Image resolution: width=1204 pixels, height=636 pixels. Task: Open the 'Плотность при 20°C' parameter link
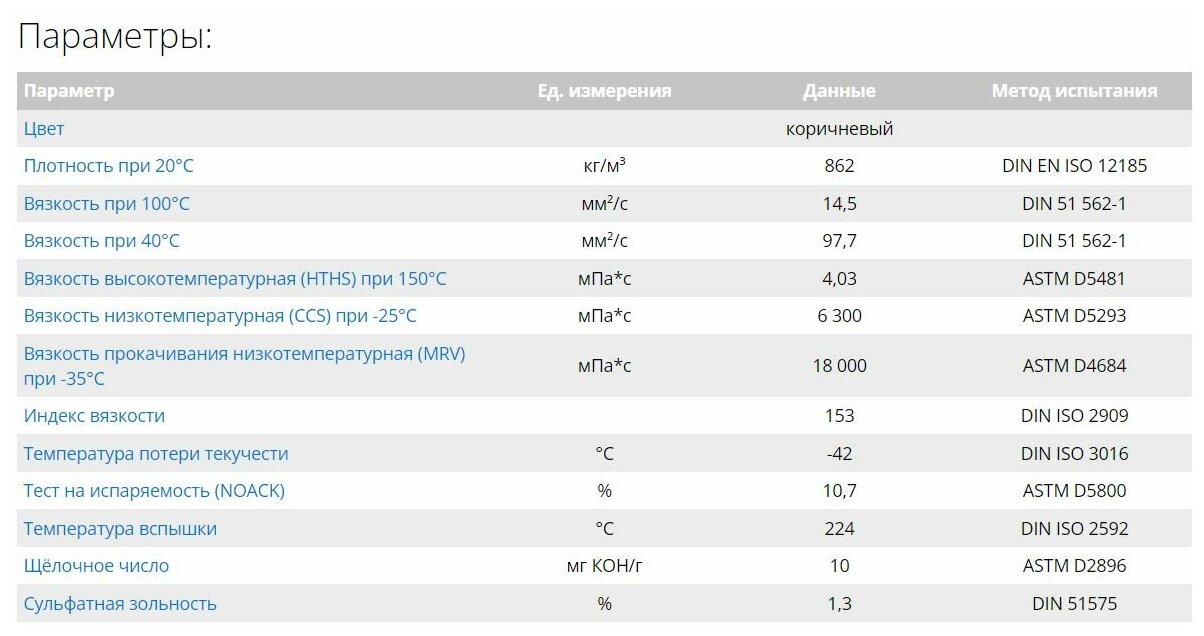(x=109, y=166)
